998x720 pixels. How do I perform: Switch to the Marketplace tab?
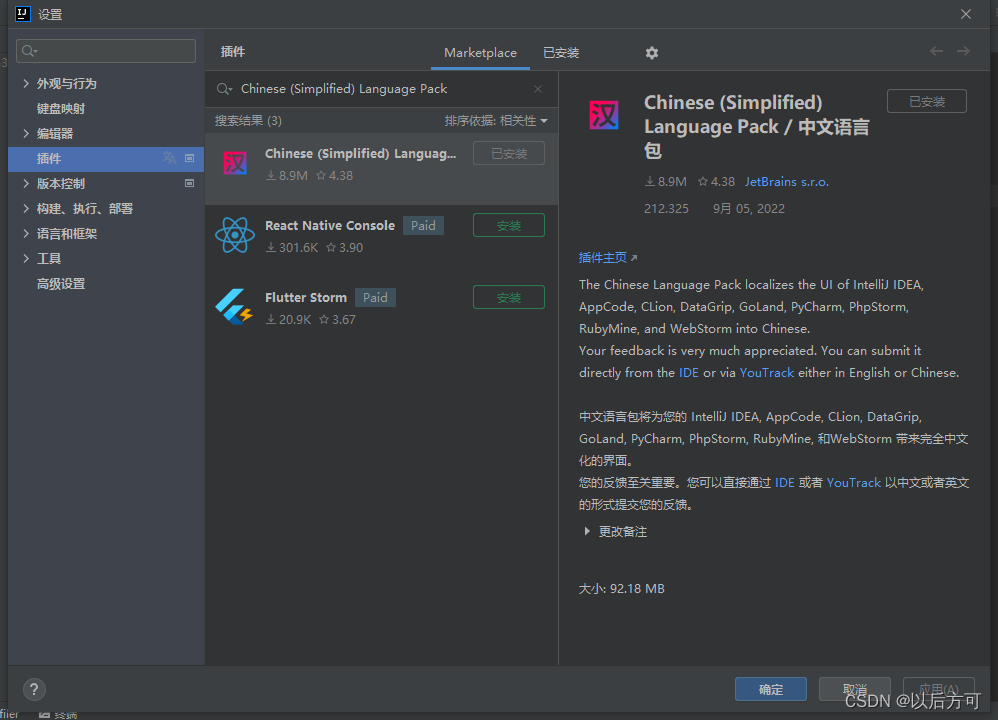tap(480, 53)
